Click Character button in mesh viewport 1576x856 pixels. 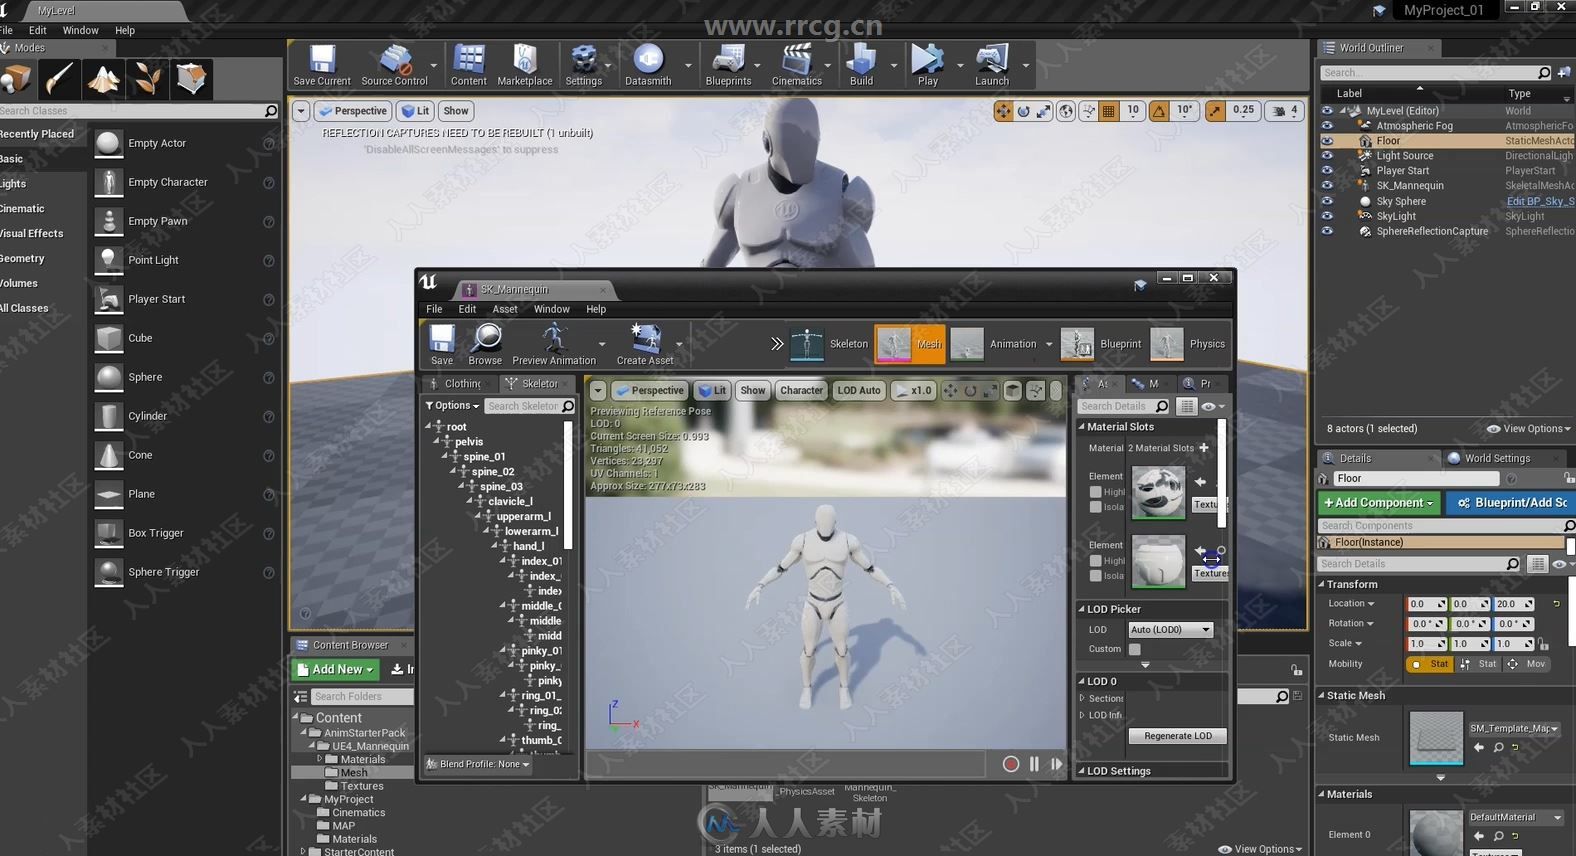coord(801,391)
